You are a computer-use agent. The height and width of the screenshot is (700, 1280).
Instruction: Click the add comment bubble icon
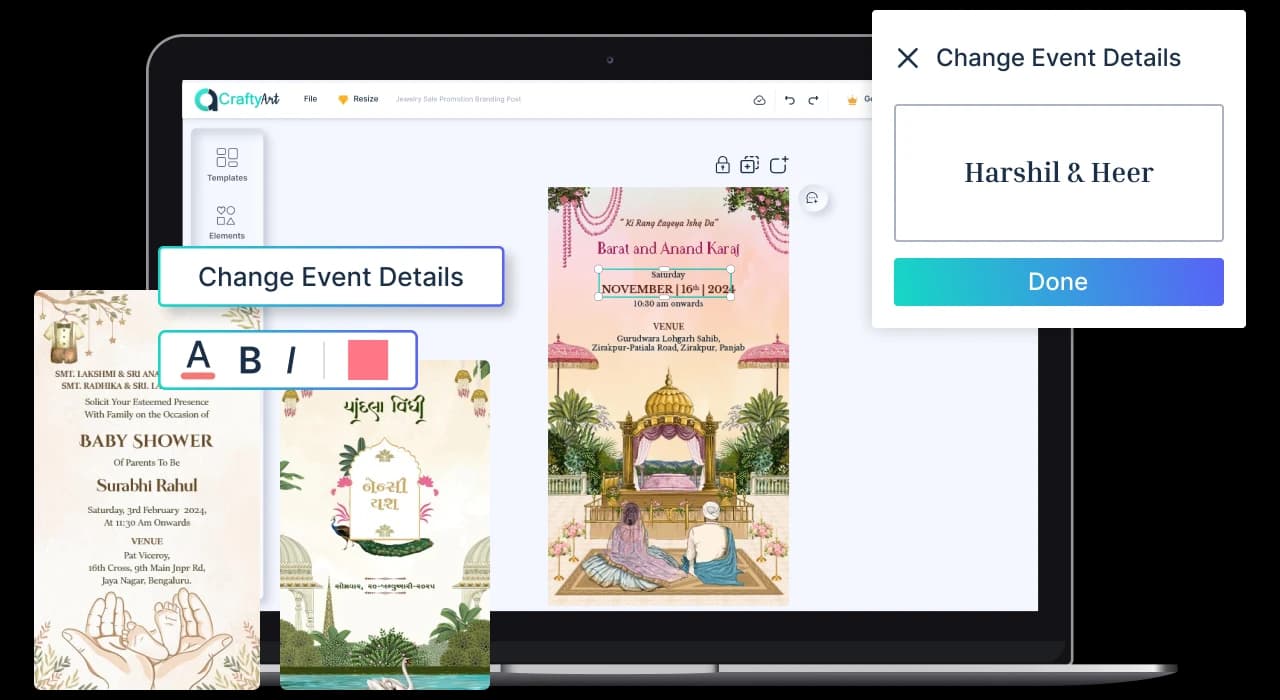coord(813,198)
